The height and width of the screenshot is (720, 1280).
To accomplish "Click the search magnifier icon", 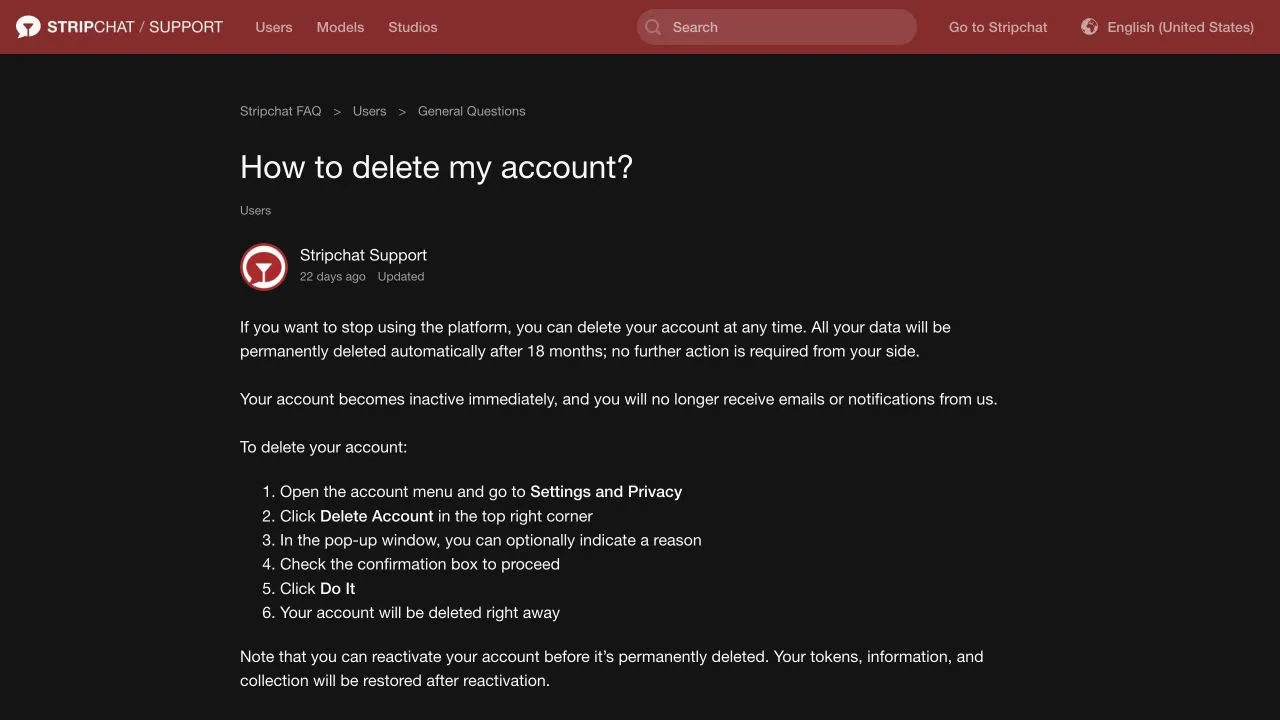I will [x=653, y=27].
